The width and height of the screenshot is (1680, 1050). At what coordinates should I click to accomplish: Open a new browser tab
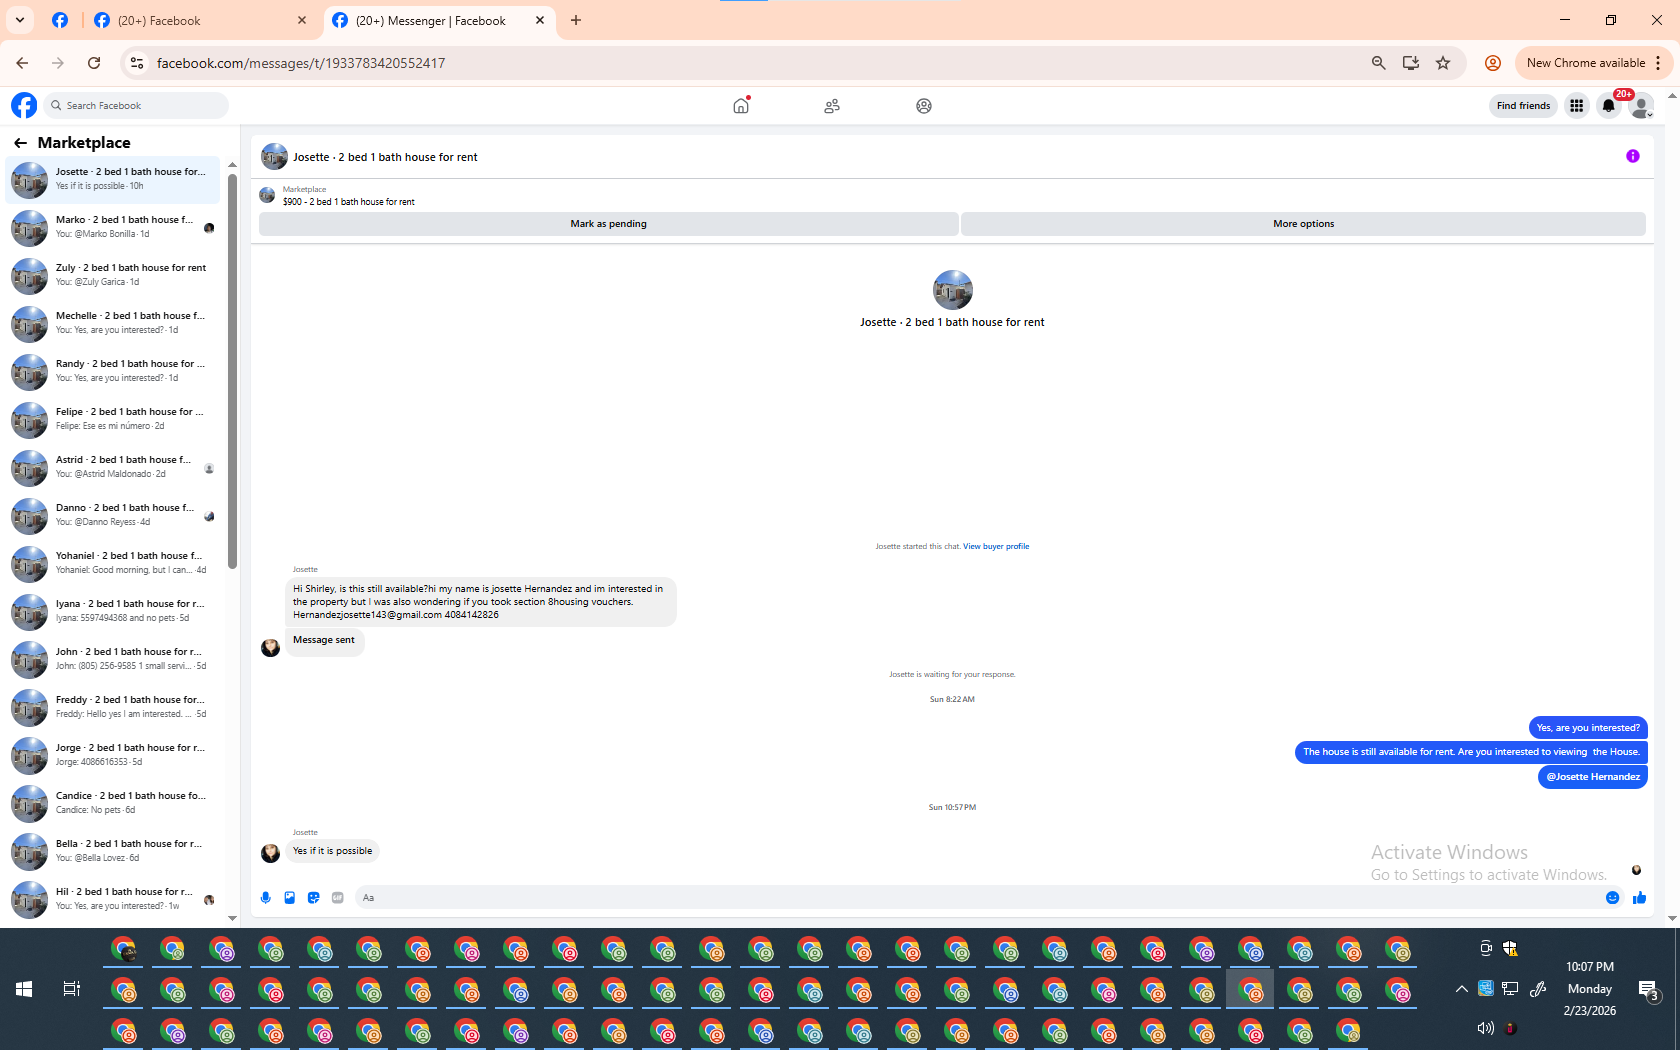click(576, 20)
